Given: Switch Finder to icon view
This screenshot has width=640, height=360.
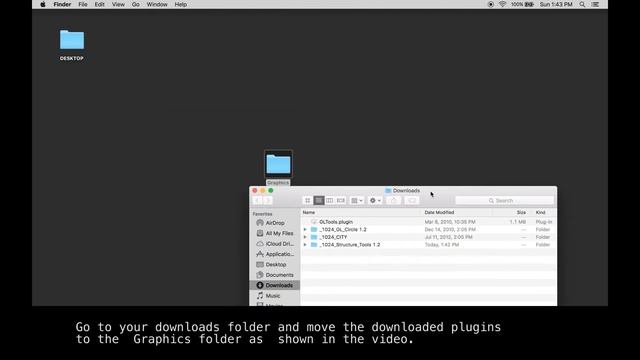Looking at the screenshot, I should coord(308,200).
